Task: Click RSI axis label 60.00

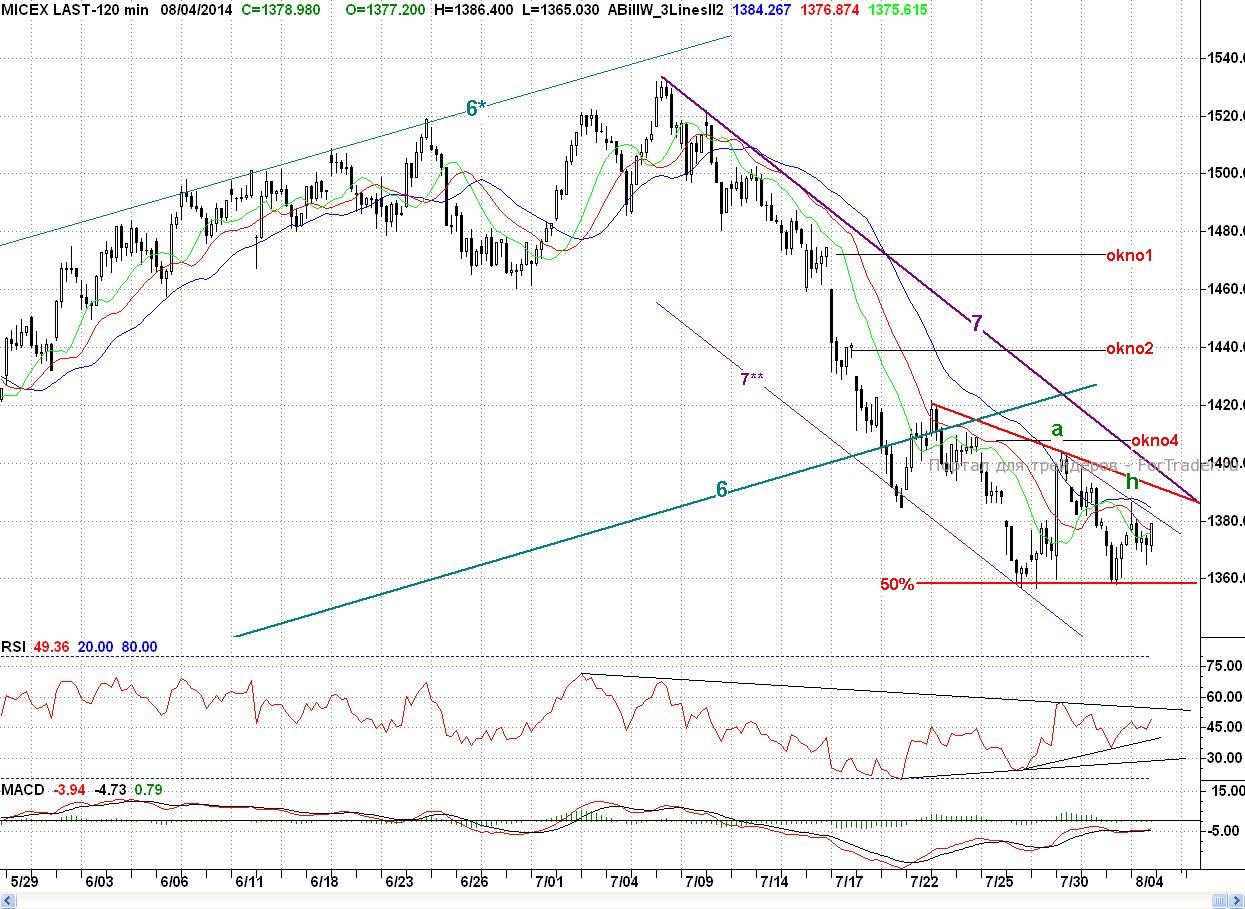Action: 1224,697
